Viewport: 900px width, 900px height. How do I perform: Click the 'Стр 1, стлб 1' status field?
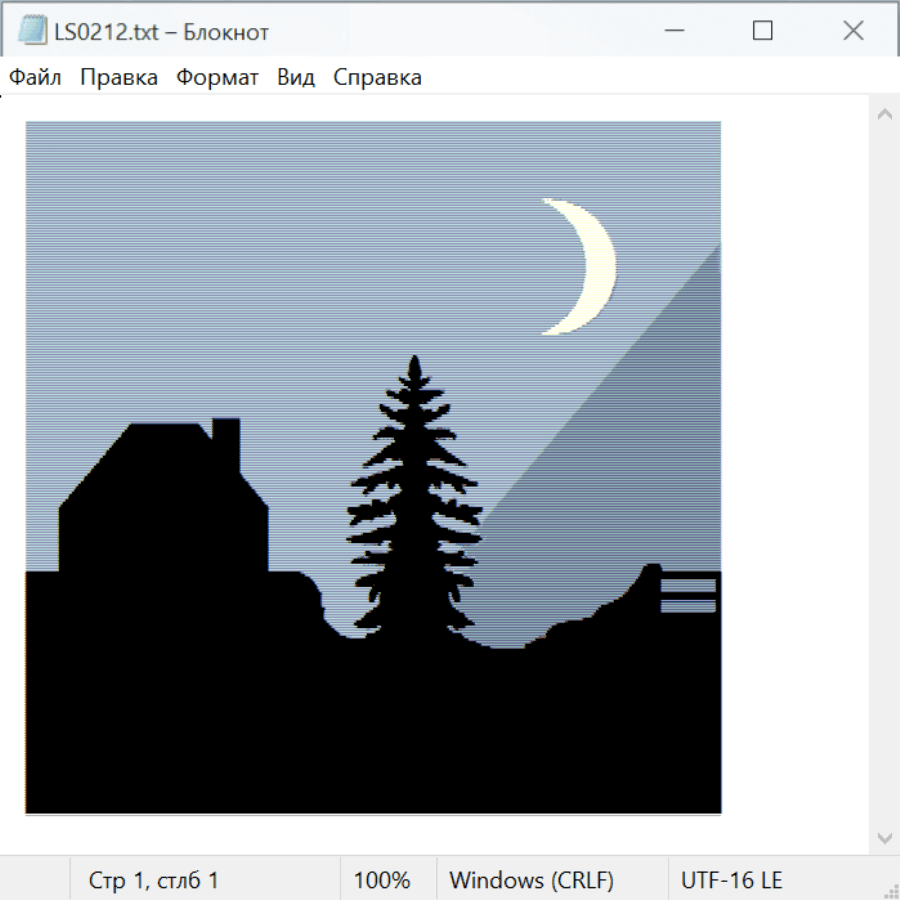point(153,880)
